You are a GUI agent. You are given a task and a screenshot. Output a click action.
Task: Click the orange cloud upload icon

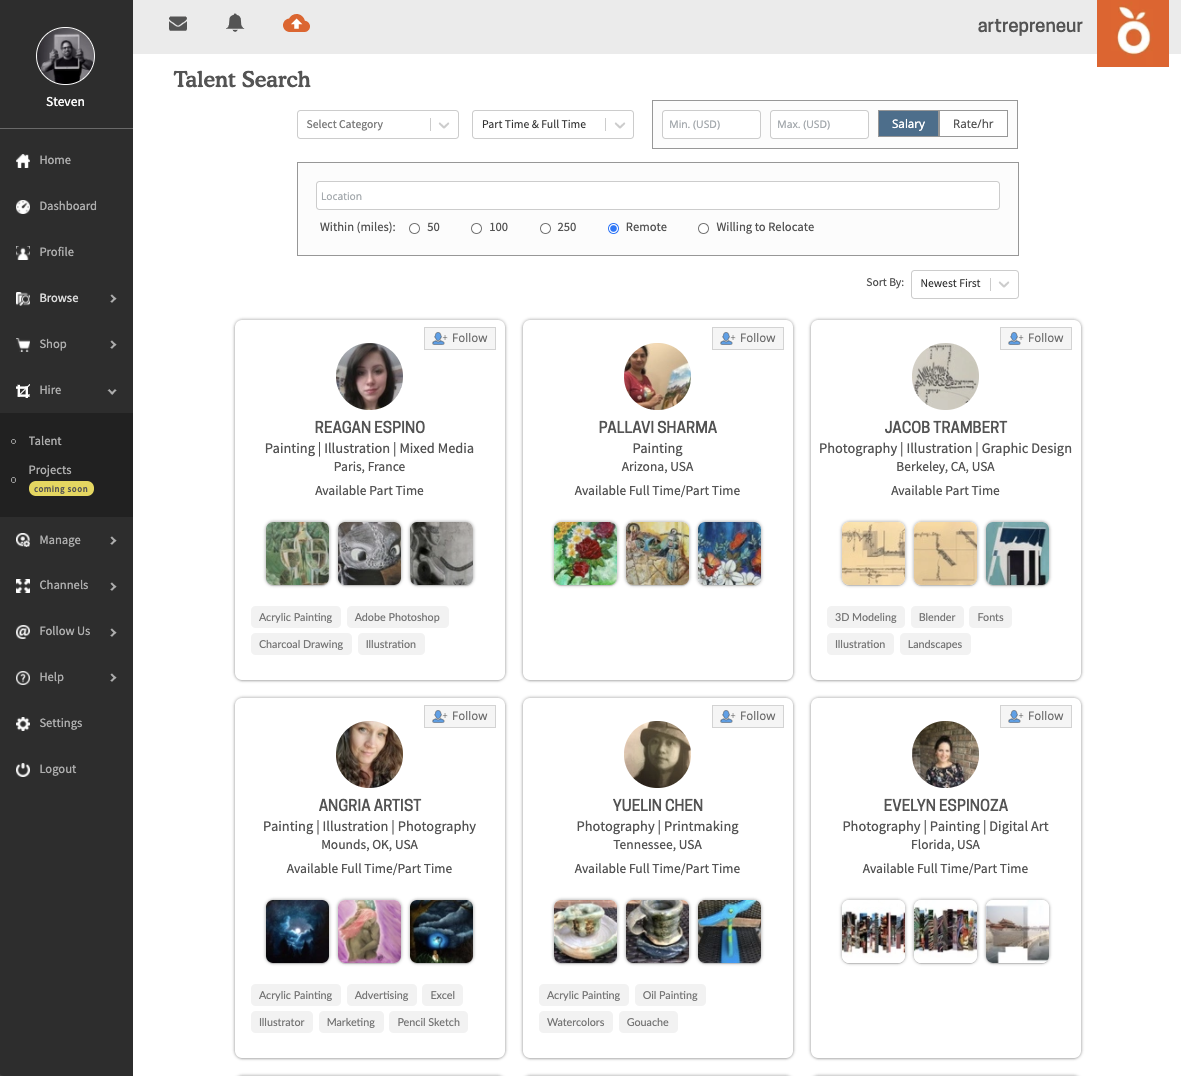coord(296,23)
